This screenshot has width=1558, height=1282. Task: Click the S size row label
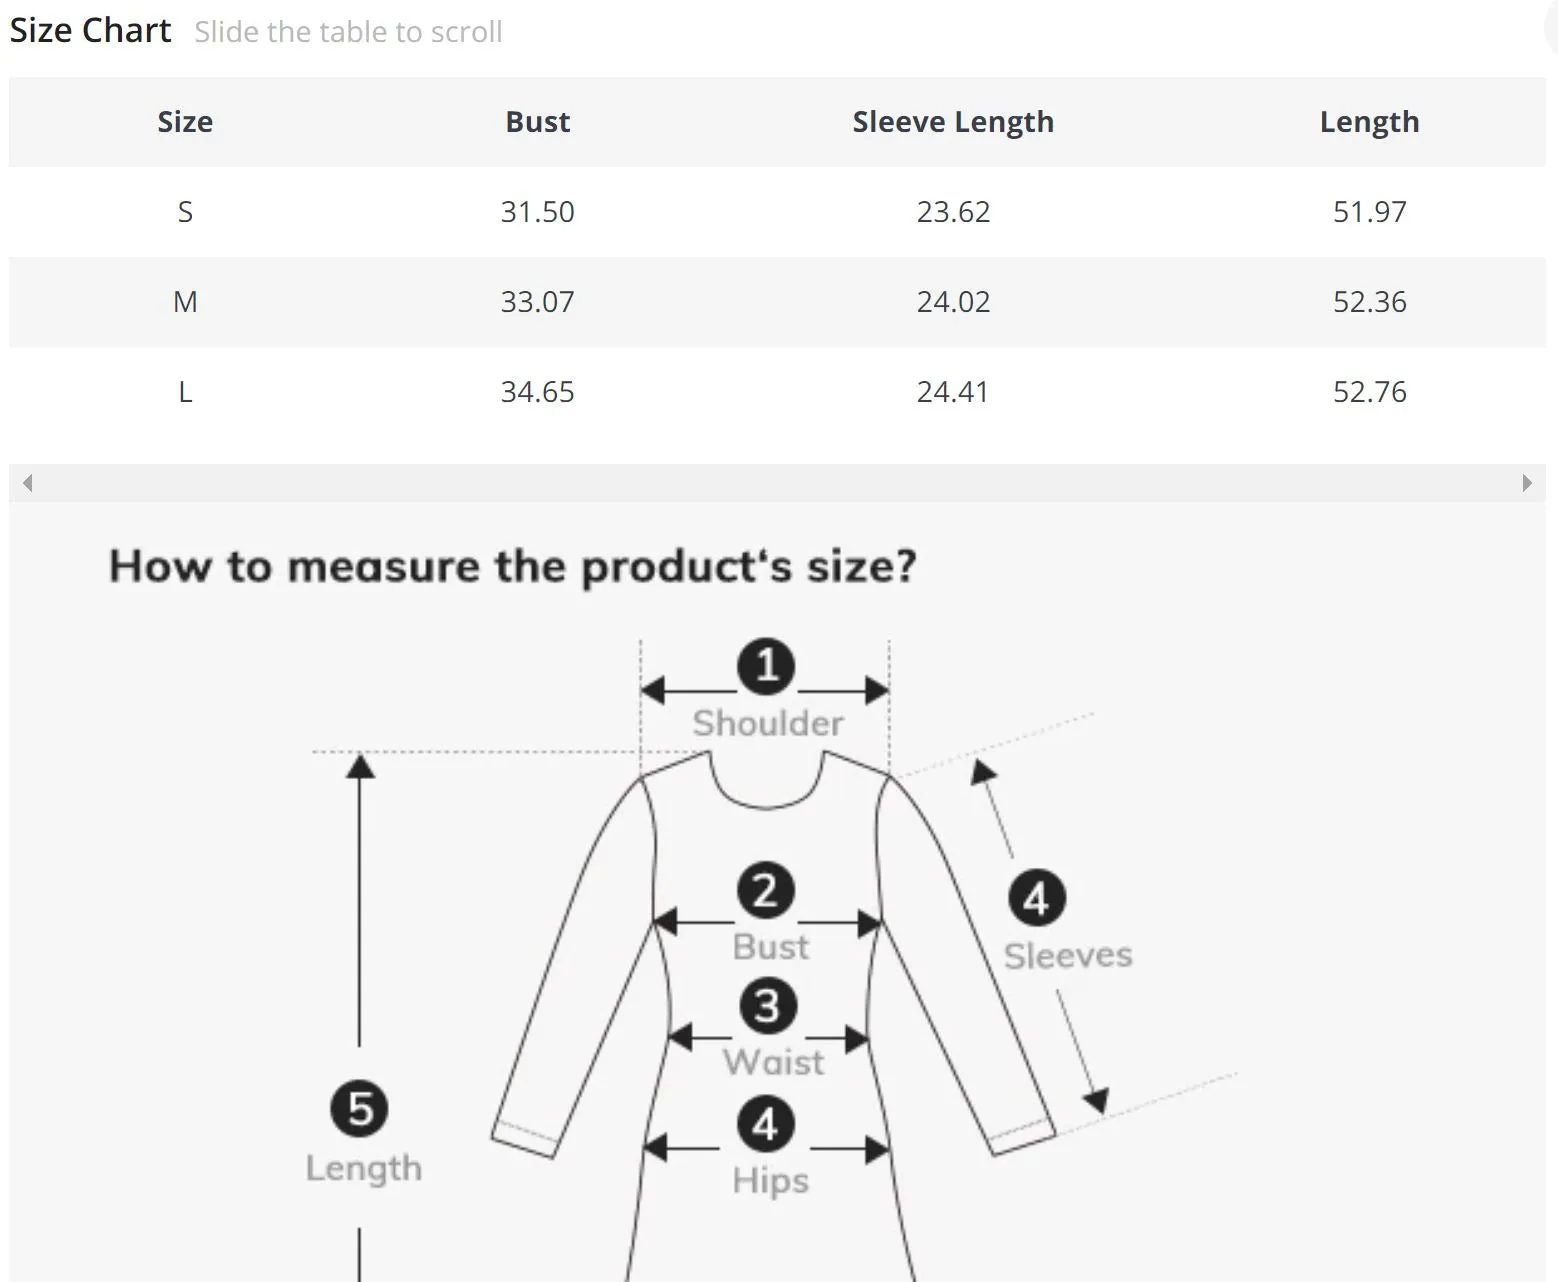pyautogui.click(x=185, y=212)
